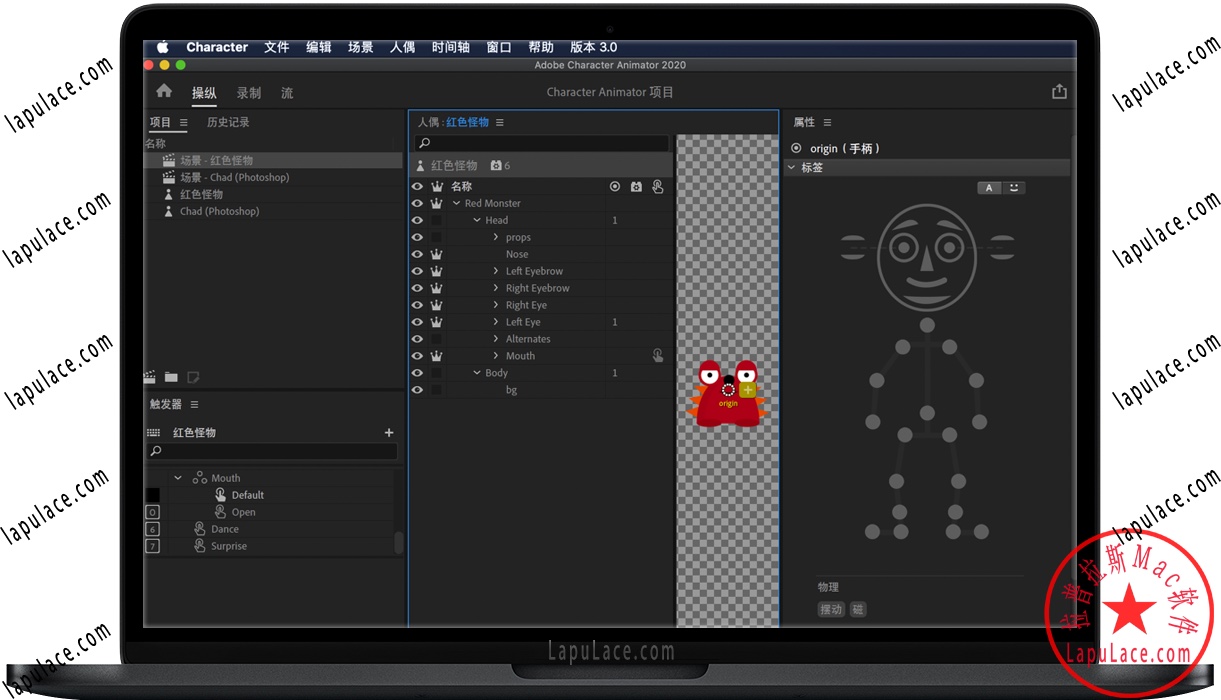Click the black color swatch beside Default trigger
This screenshot has height=700, width=1221.
[152, 494]
